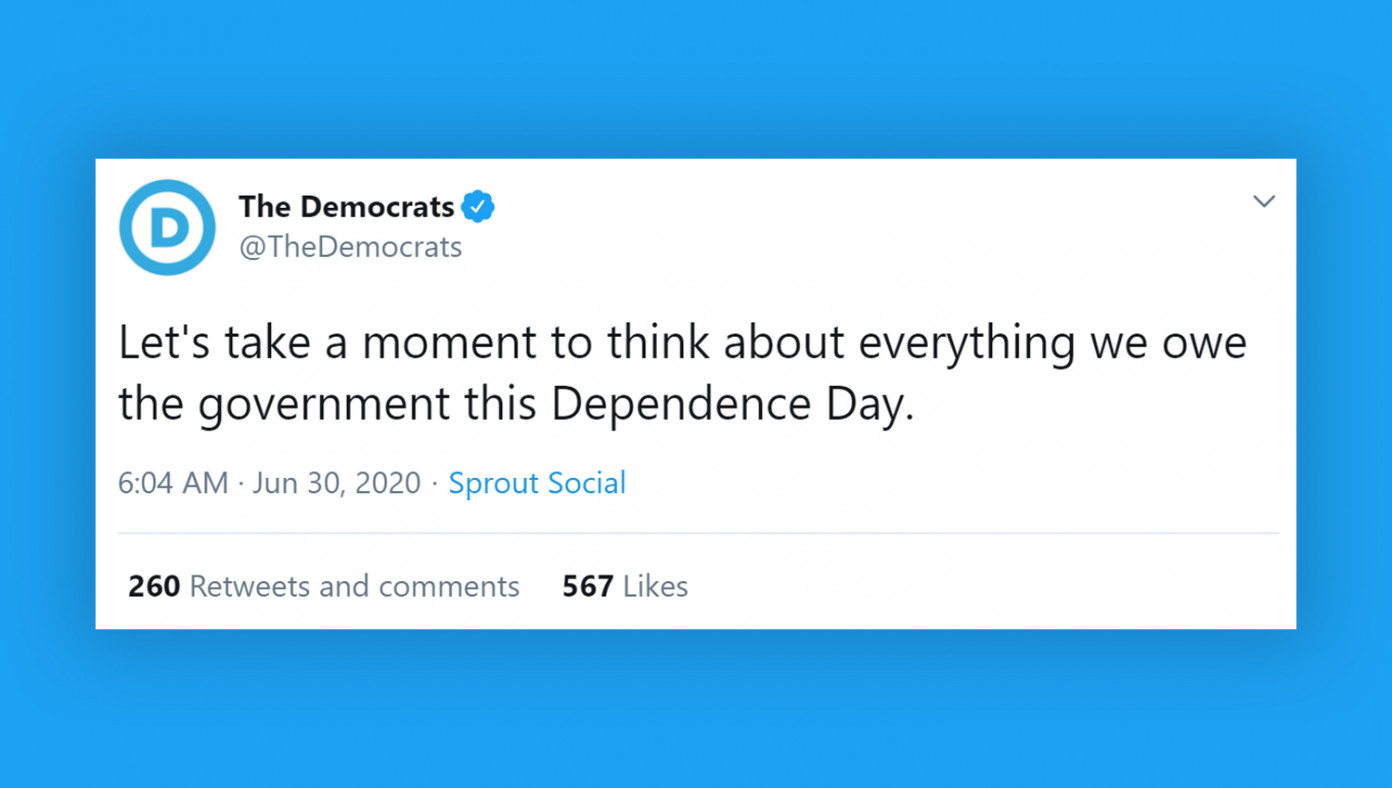This screenshot has height=788, width=1392.
Task: Click the "Retweets and comments" label
Action: click(355, 586)
